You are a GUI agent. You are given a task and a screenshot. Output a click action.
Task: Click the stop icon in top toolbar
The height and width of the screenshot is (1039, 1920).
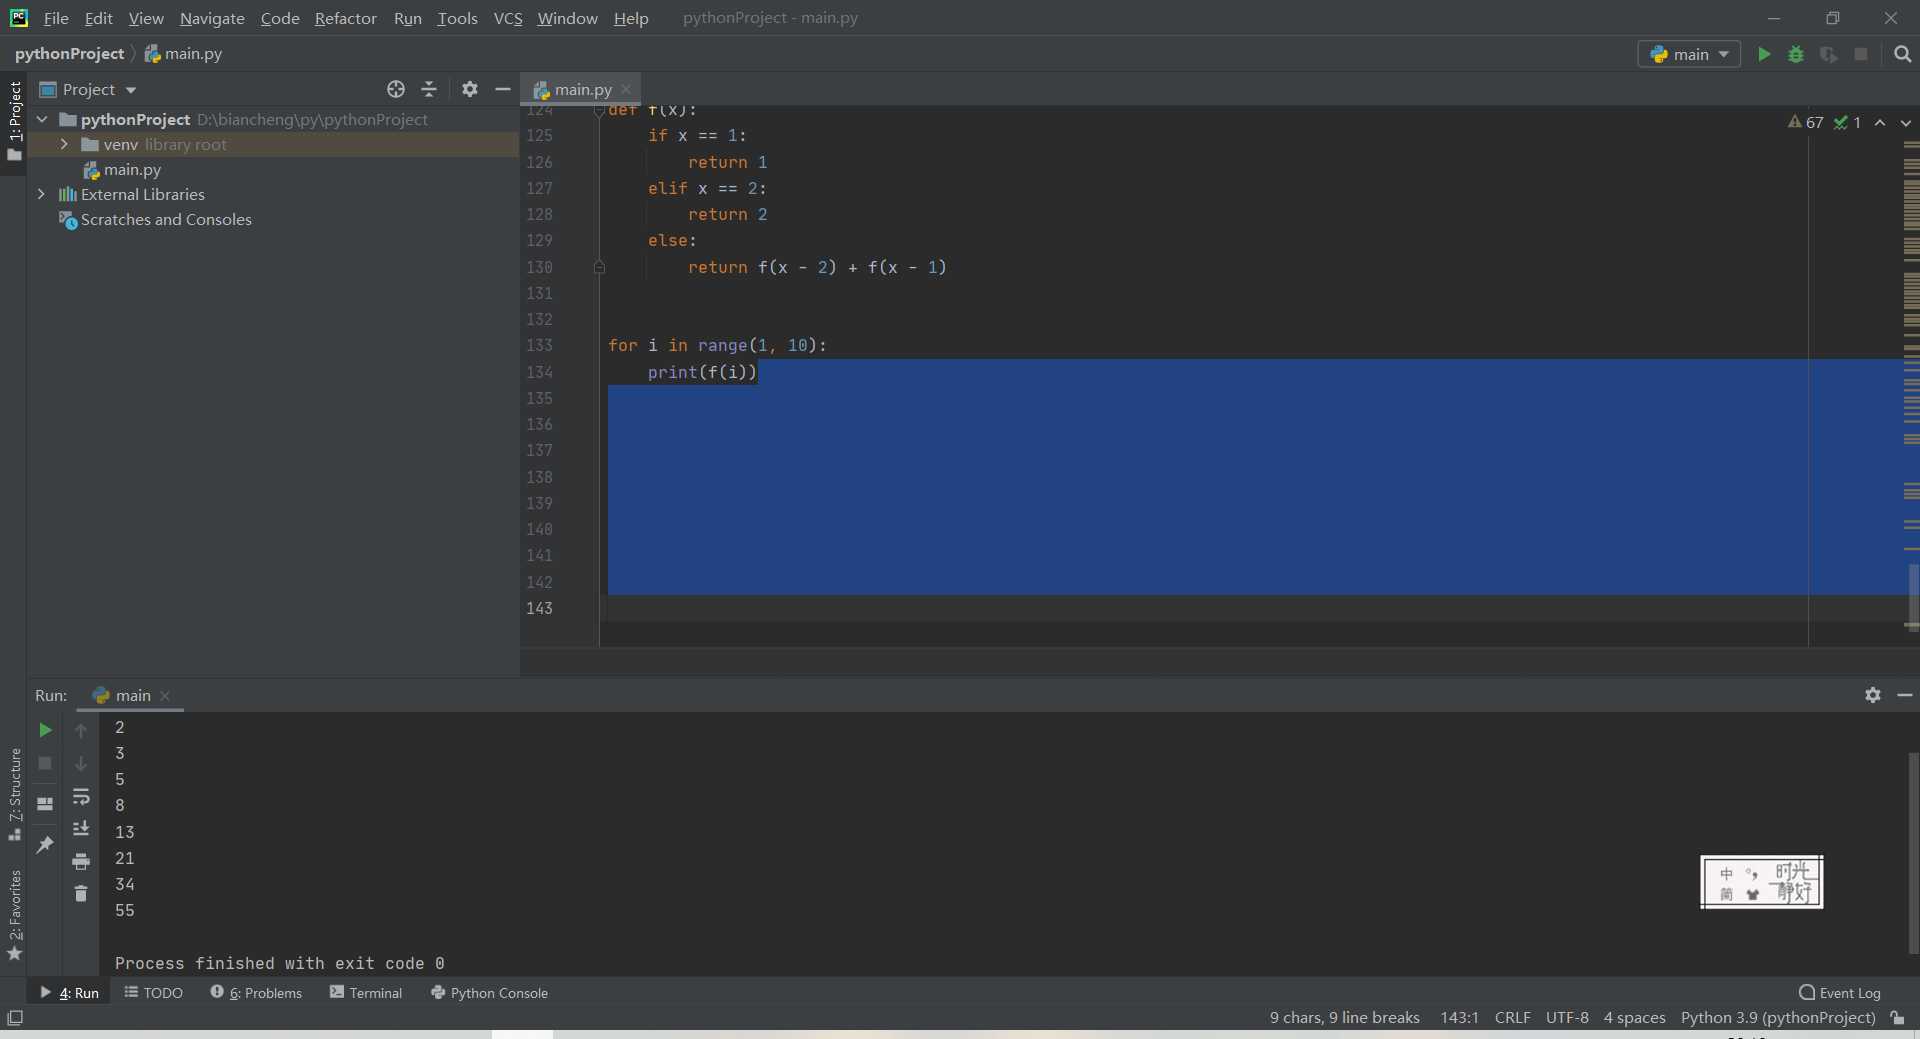[1861, 54]
